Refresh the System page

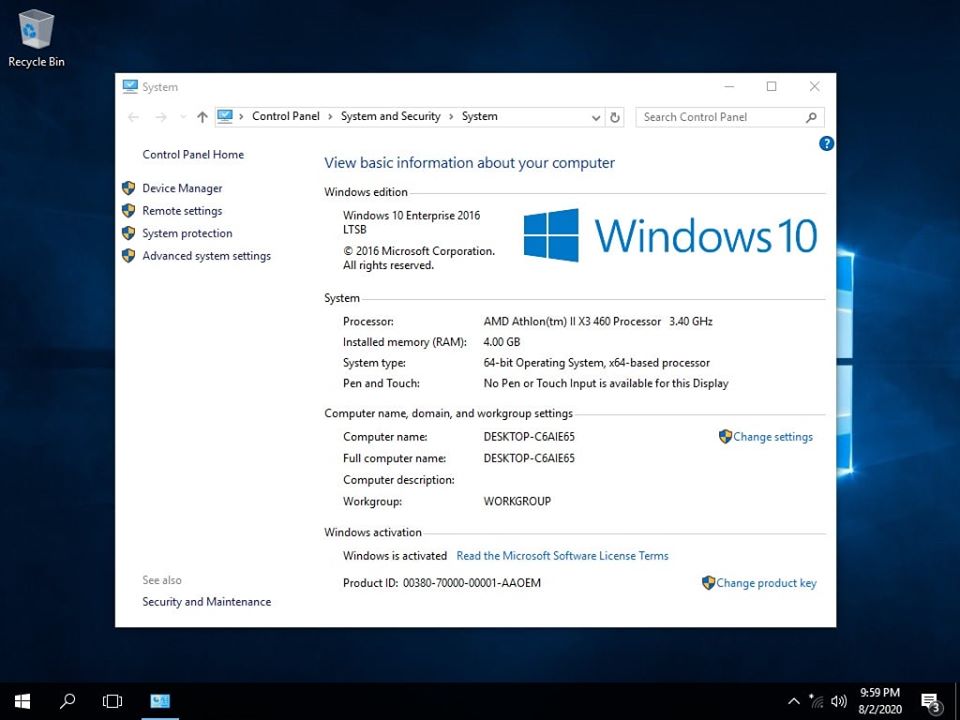(615, 117)
